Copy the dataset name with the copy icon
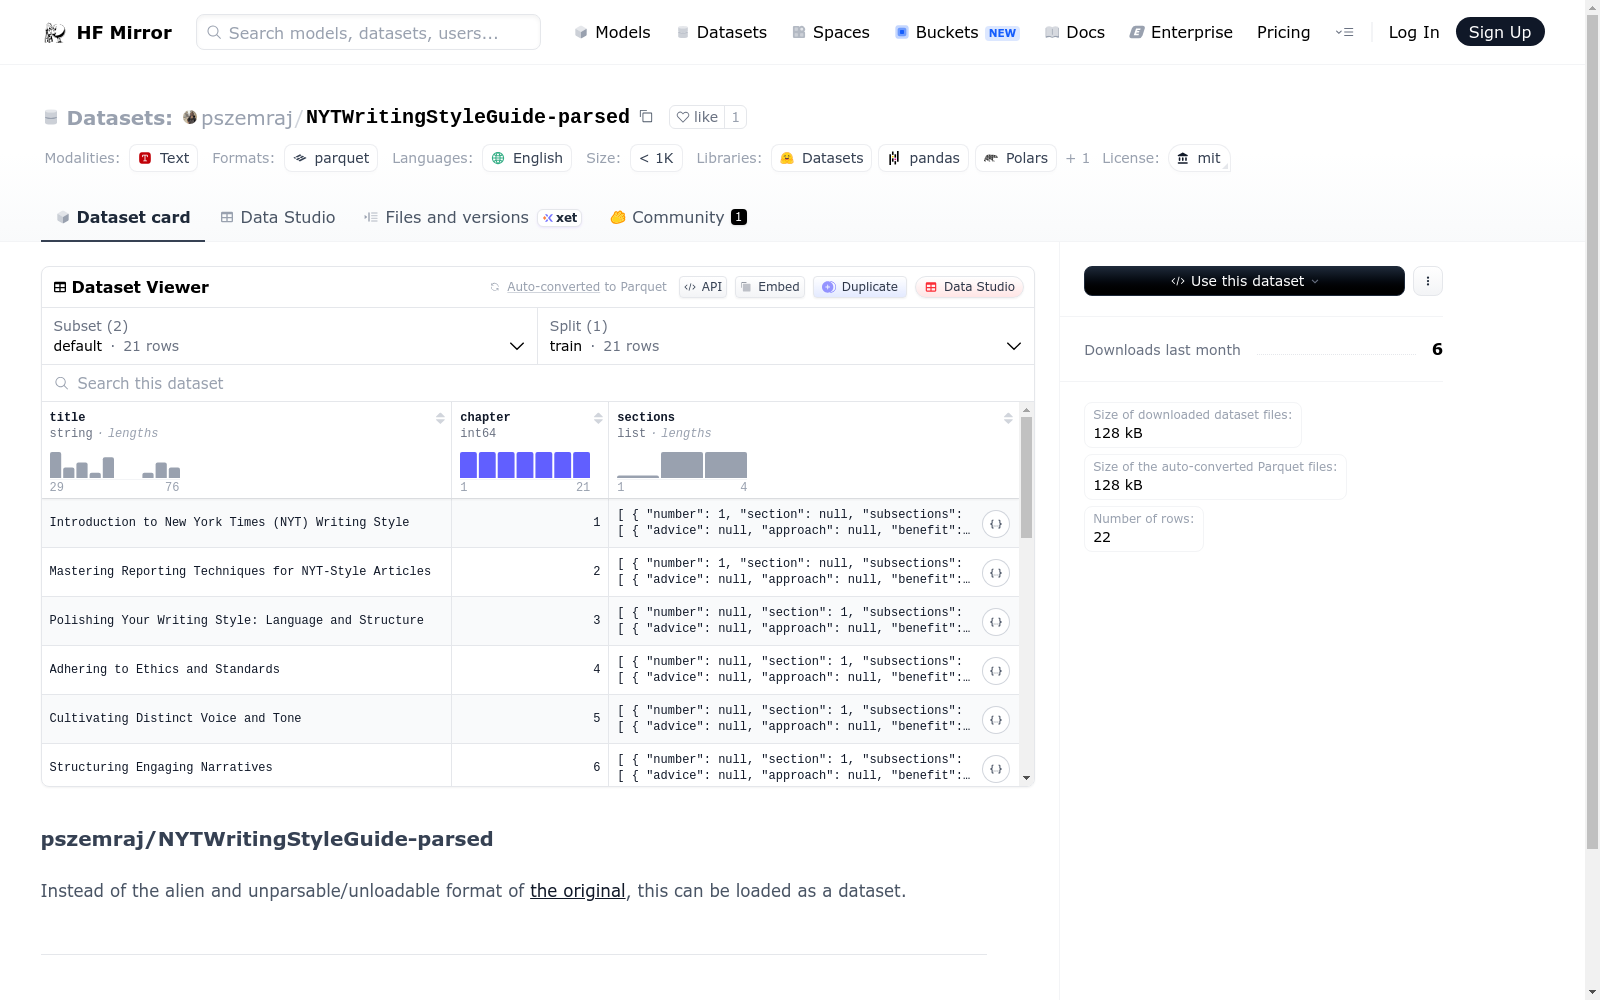 coord(646,117)
